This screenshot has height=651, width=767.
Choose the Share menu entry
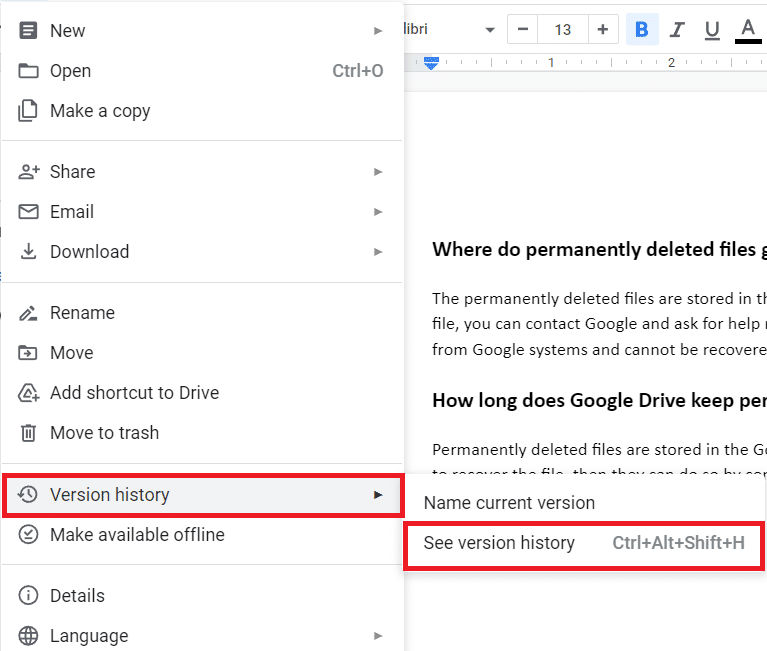[203, 172]
